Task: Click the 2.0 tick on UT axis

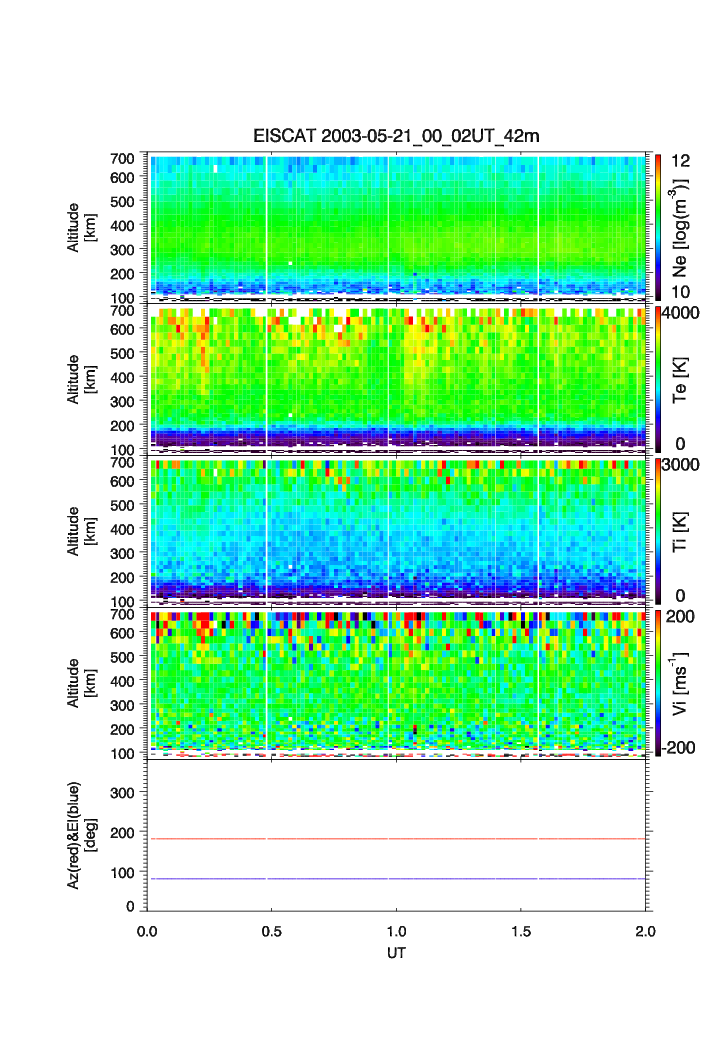Action: (x=645, y=931)
